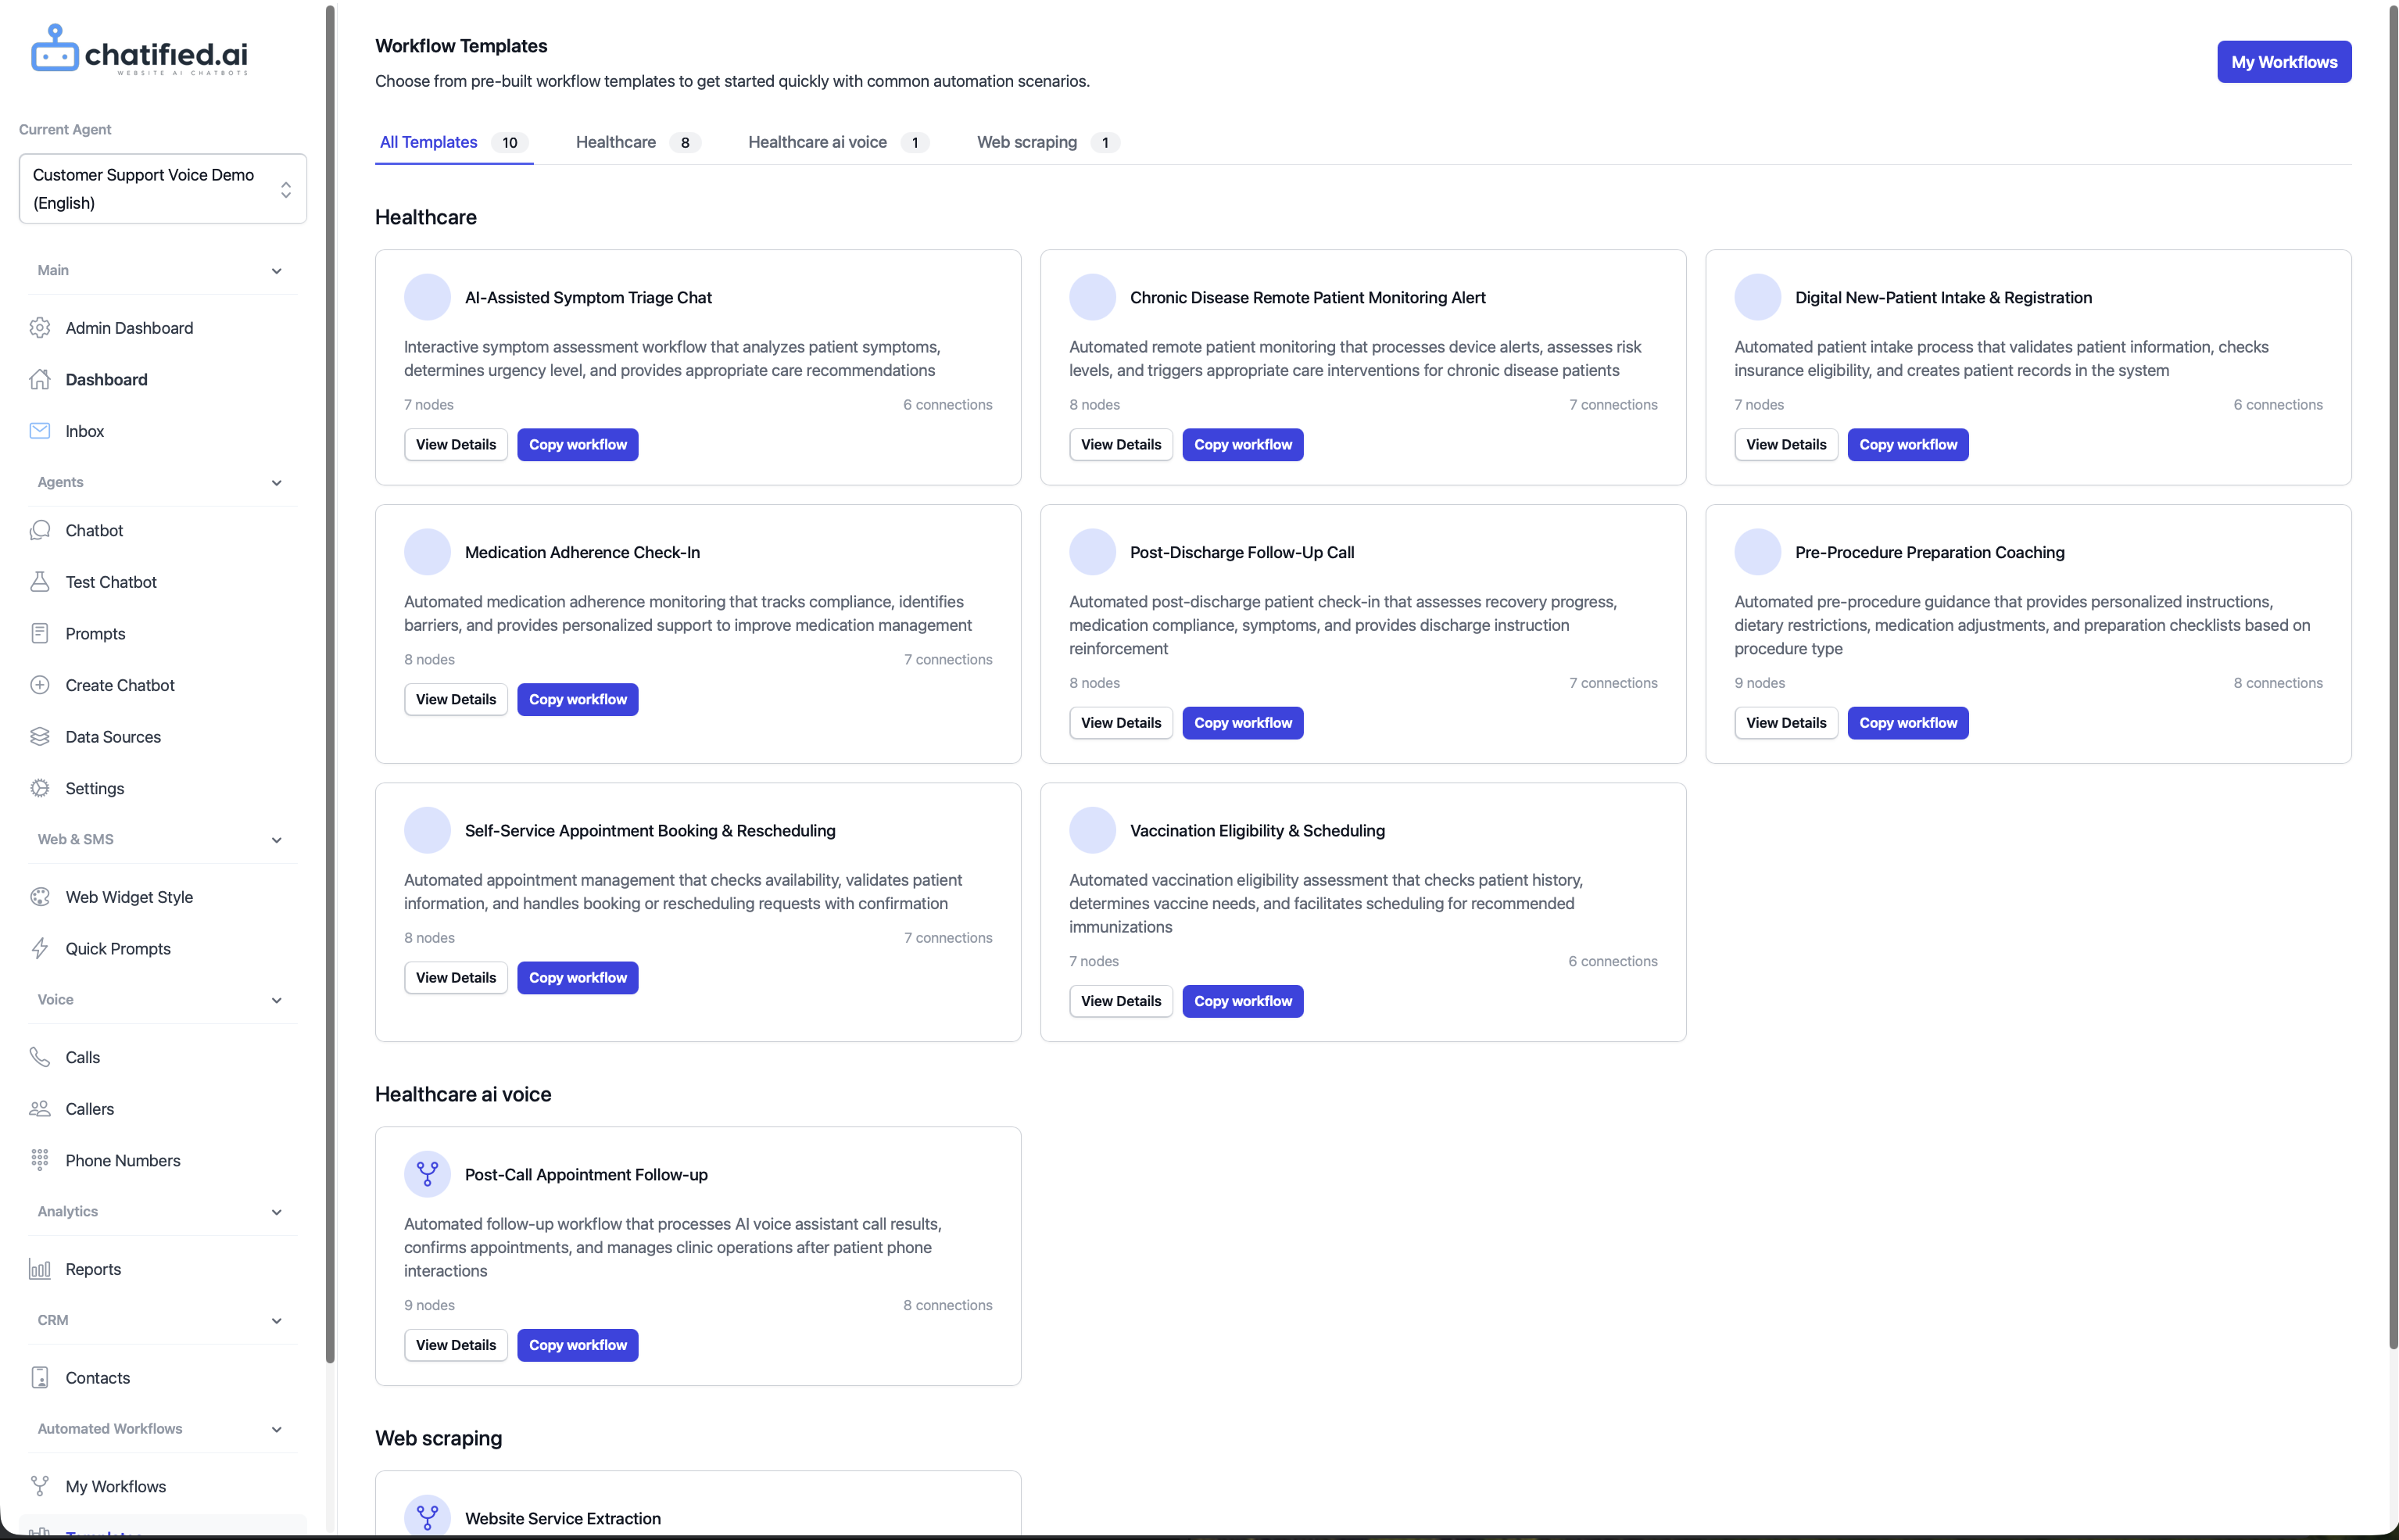
Task: Click the Post-Call Appointment Follow-up workflow icon
Action: [x=427, y=1174]
